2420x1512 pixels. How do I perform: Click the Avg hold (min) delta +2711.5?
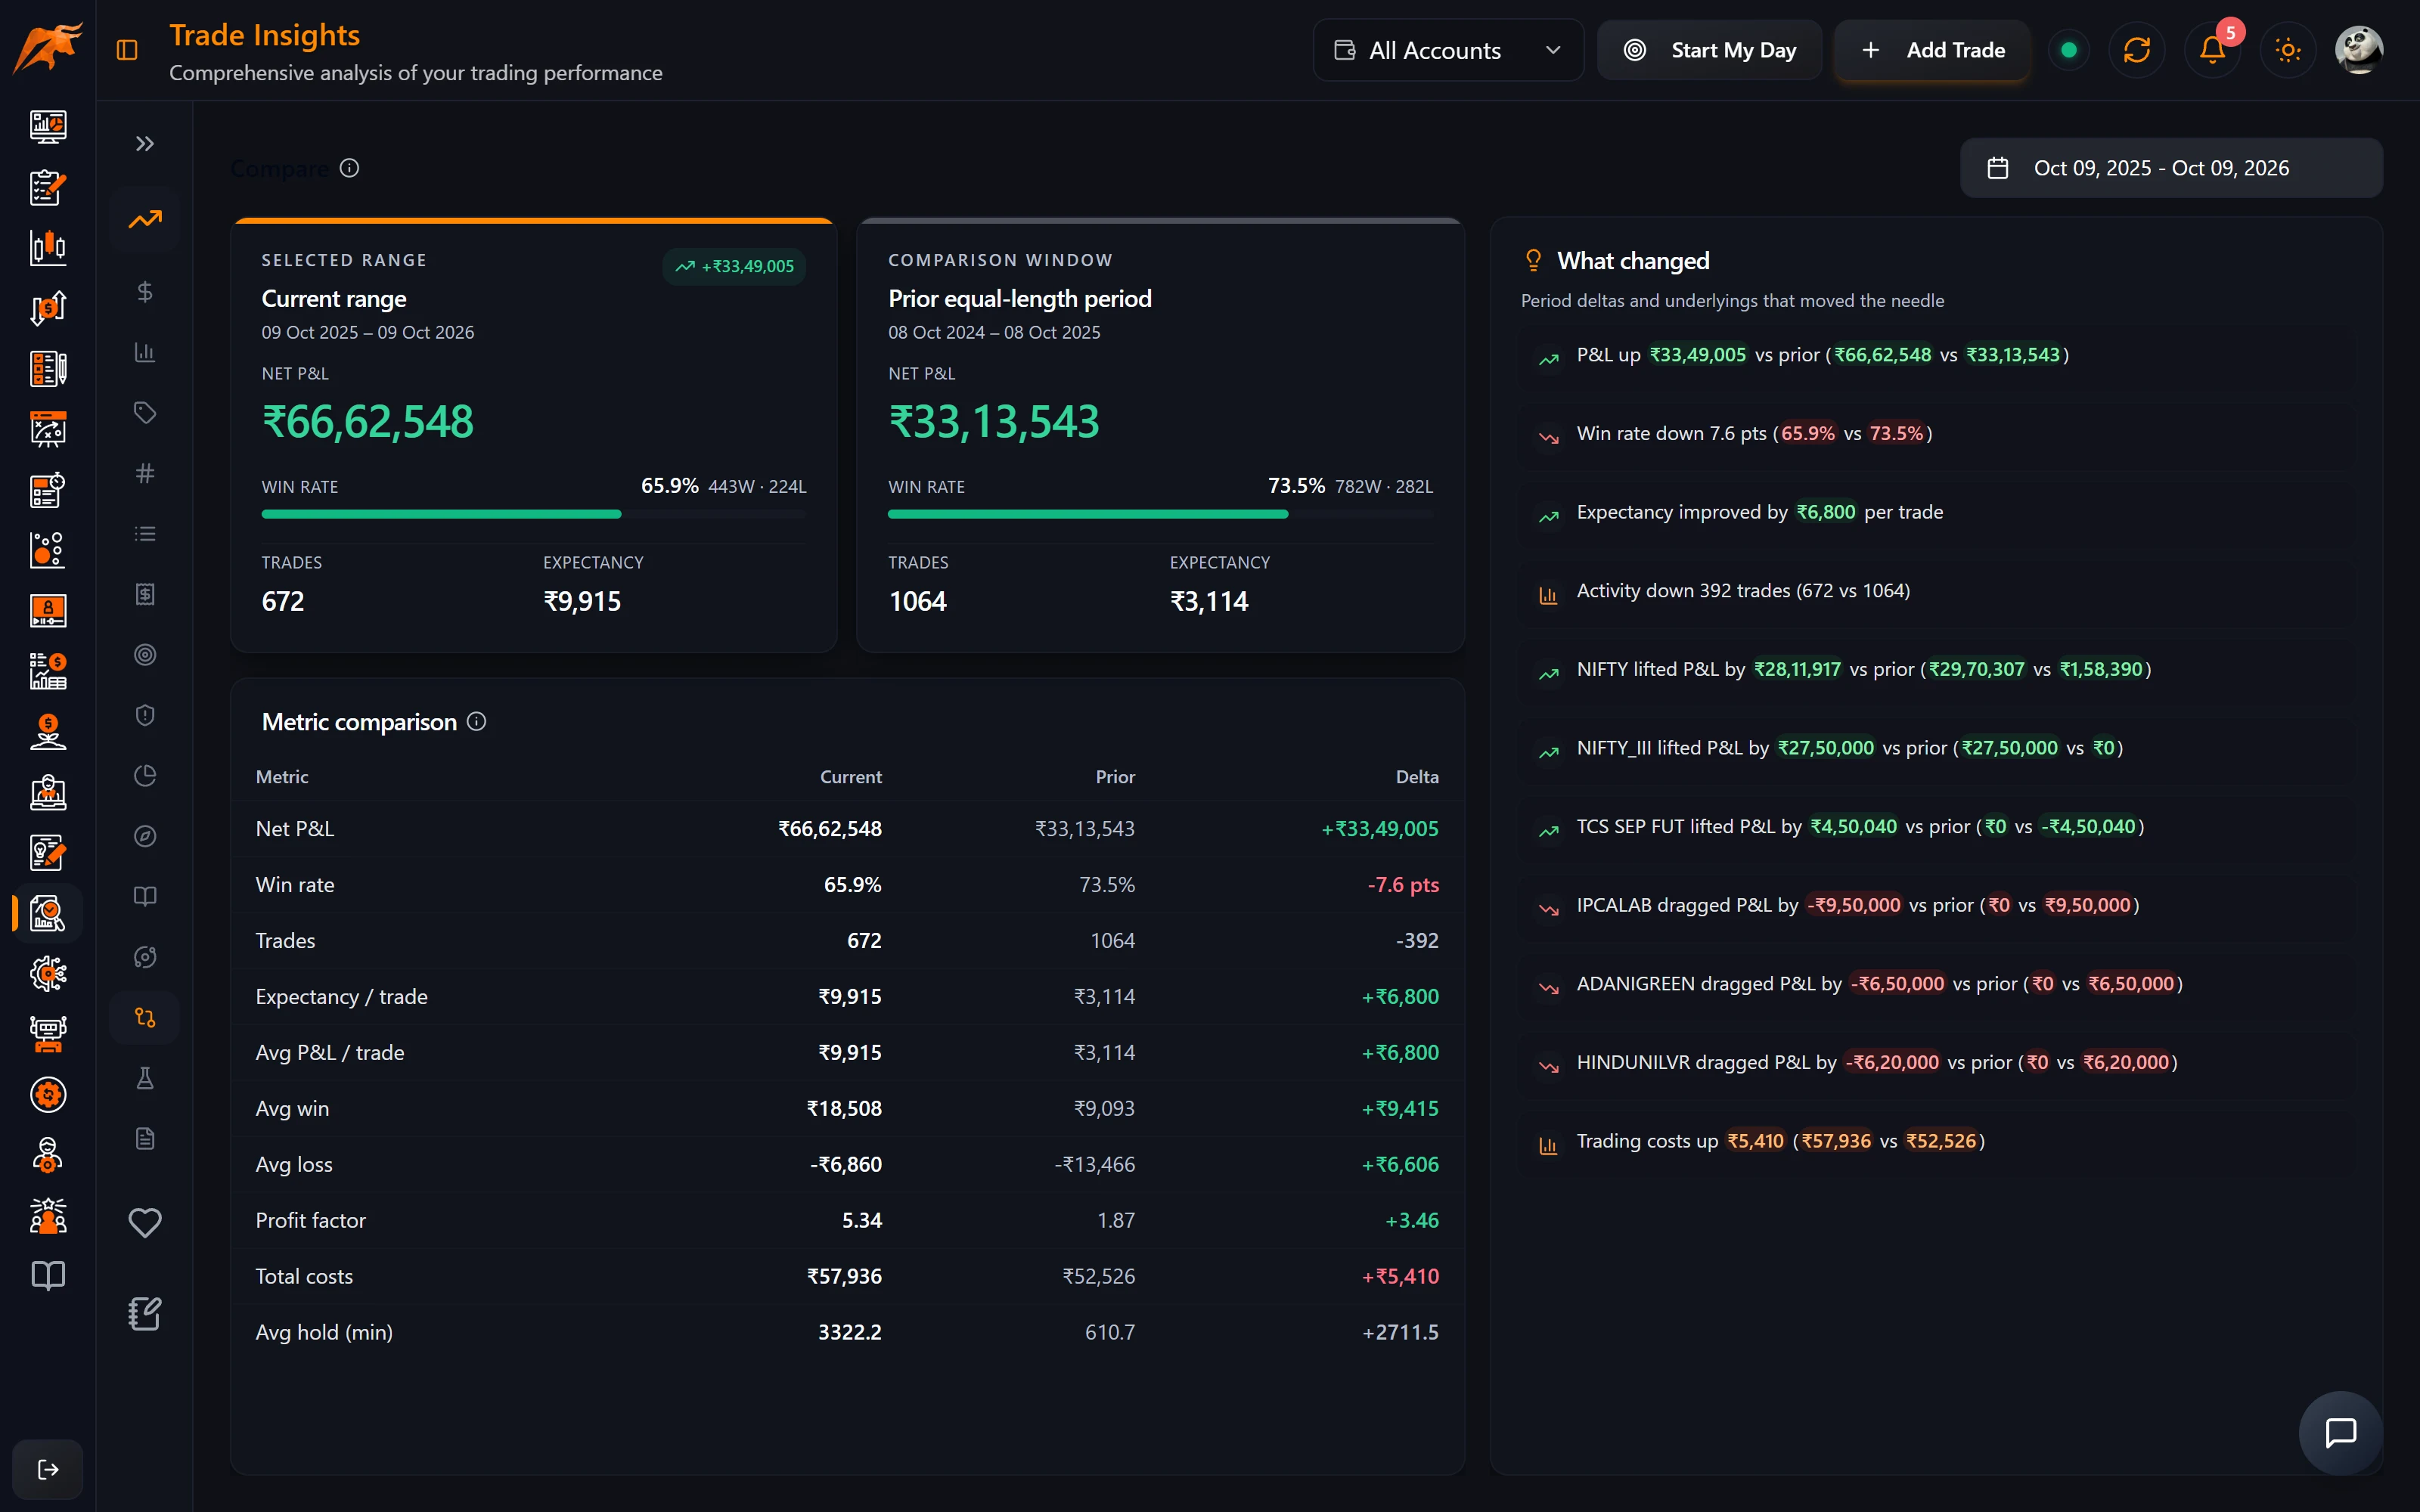[x=1400, y=1332]
